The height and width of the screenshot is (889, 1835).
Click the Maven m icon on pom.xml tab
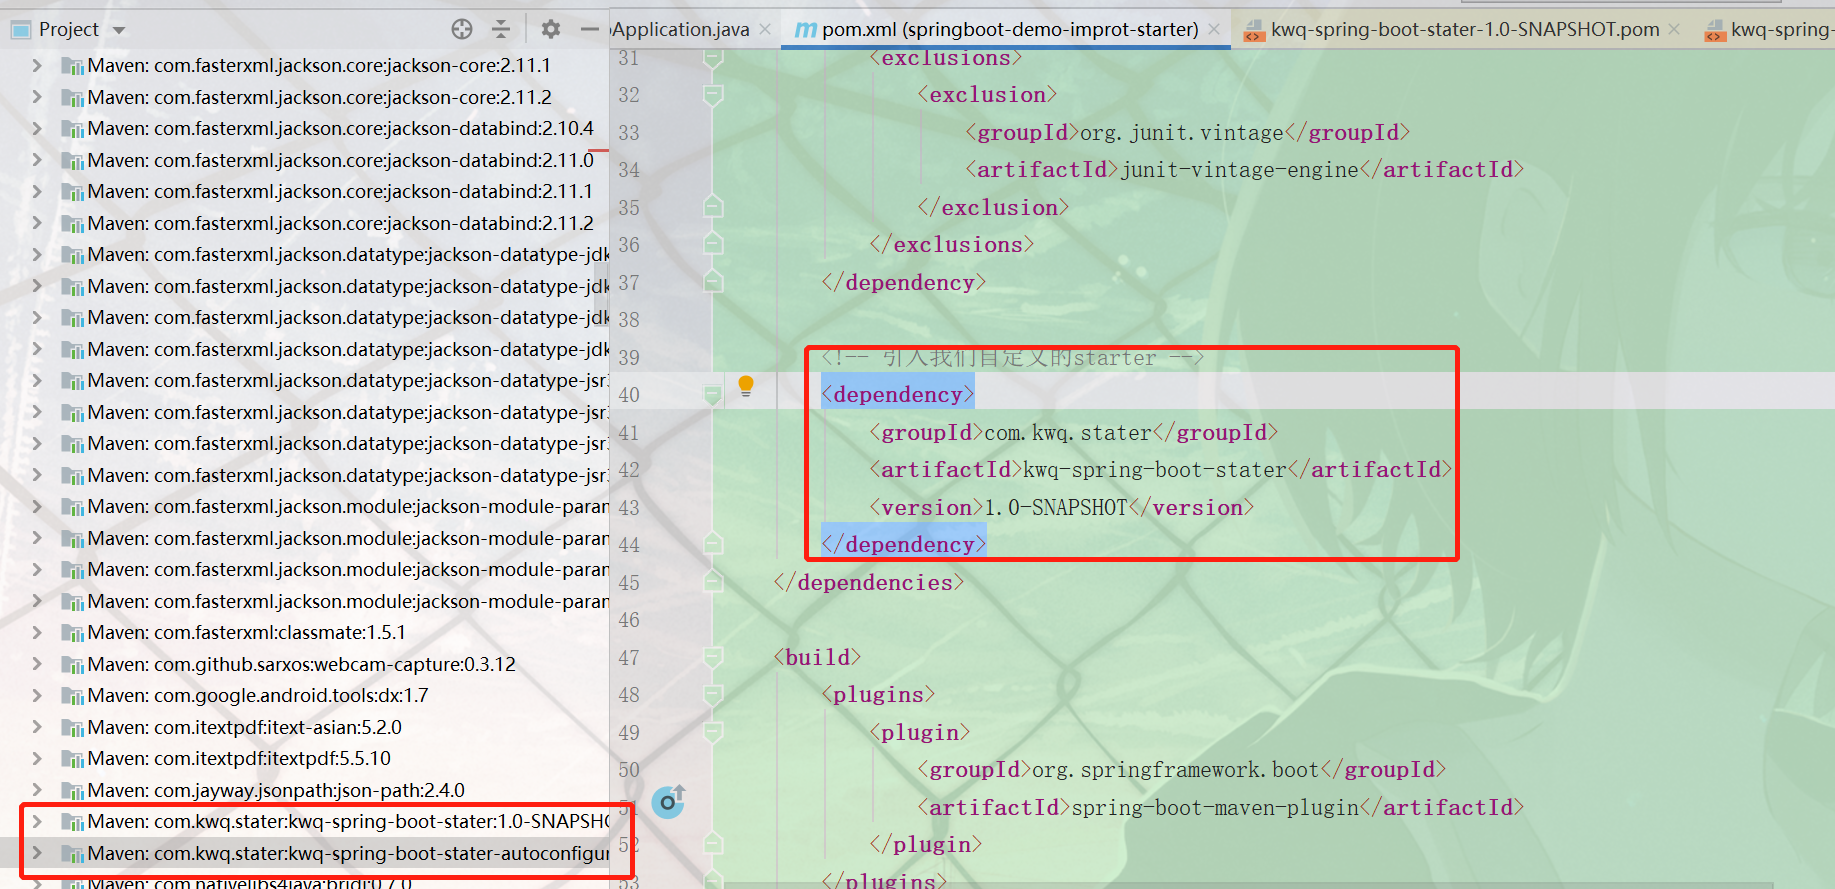[805, 30]
